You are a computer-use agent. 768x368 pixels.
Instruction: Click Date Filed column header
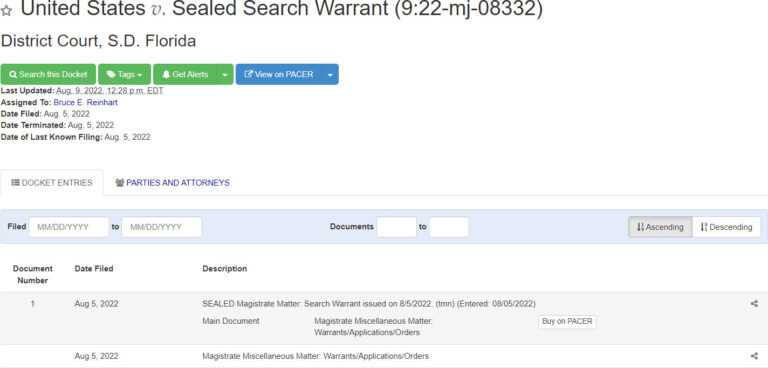click(94, 269)
